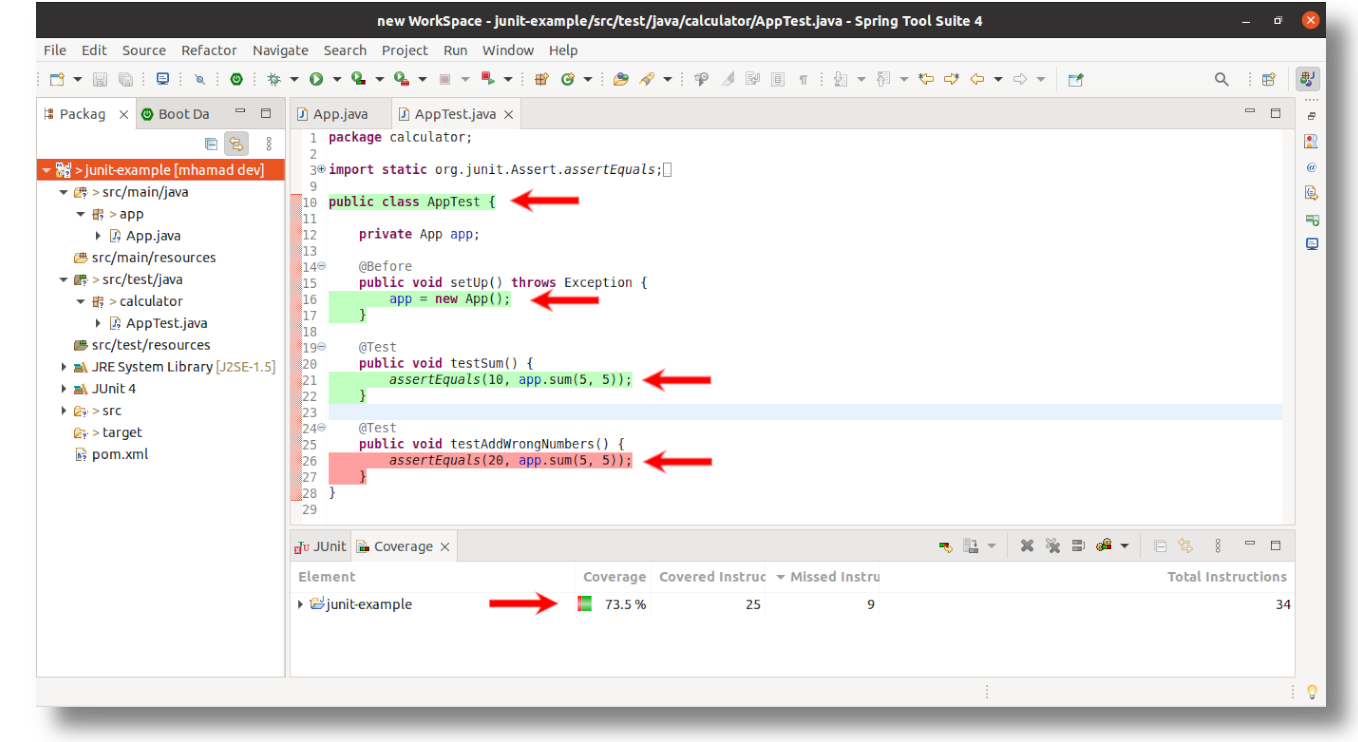Click the Relaunch red square-play icon

pyautogui.click(x=487, y=79)
